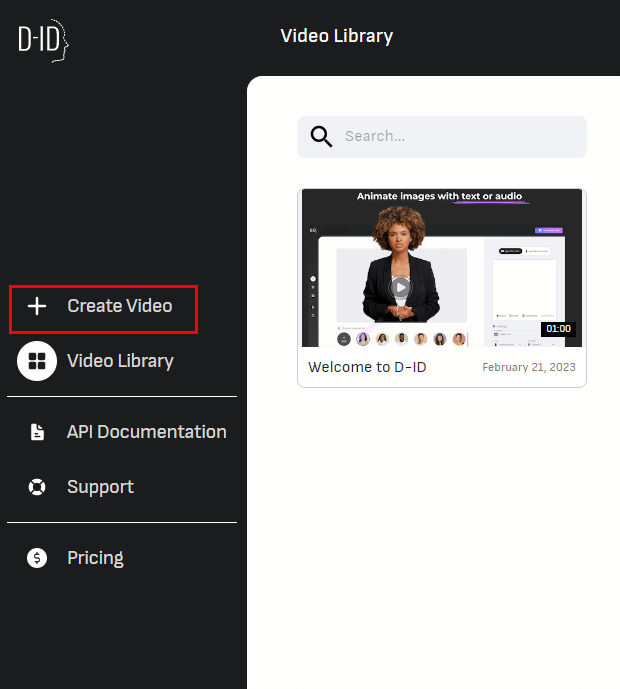620x689 pixels.
Task: Click the magnifier search icon
Action: click(x=321, y=137)
